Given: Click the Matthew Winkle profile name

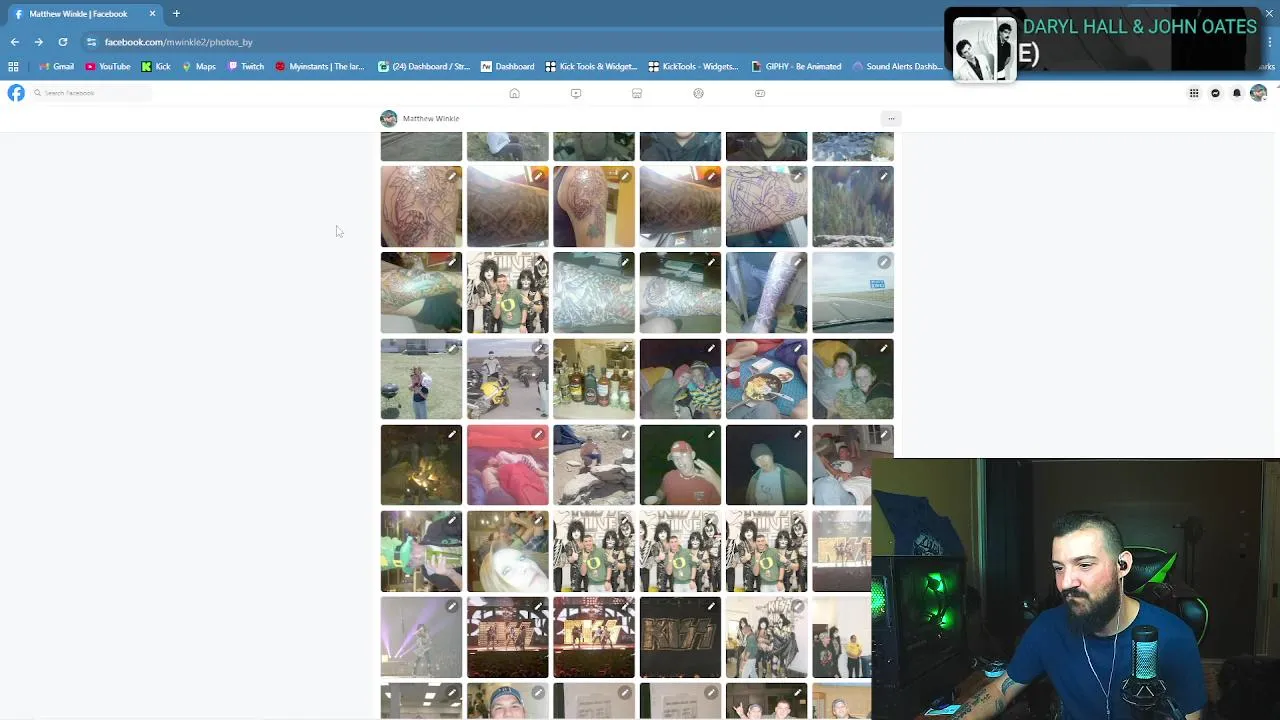Looking at the screenshot, I should 431,118.
